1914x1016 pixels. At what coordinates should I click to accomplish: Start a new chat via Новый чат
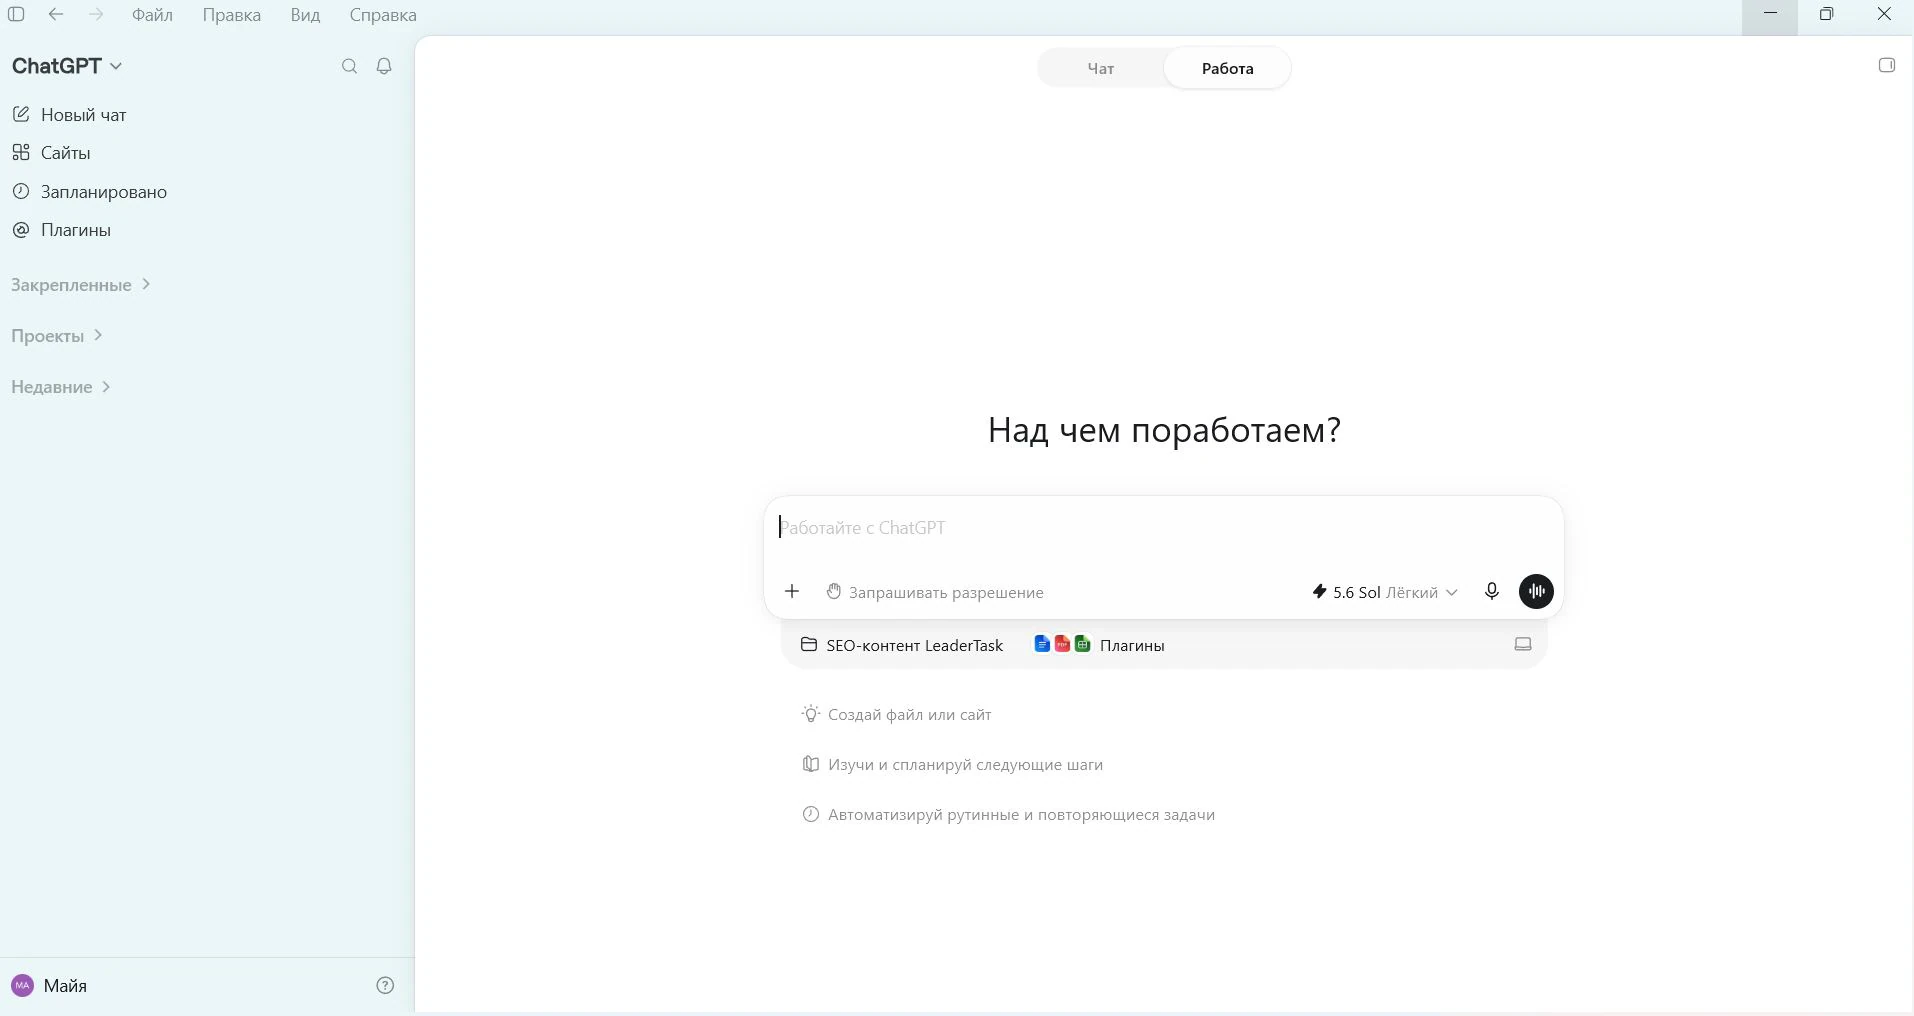coord(69,115)
